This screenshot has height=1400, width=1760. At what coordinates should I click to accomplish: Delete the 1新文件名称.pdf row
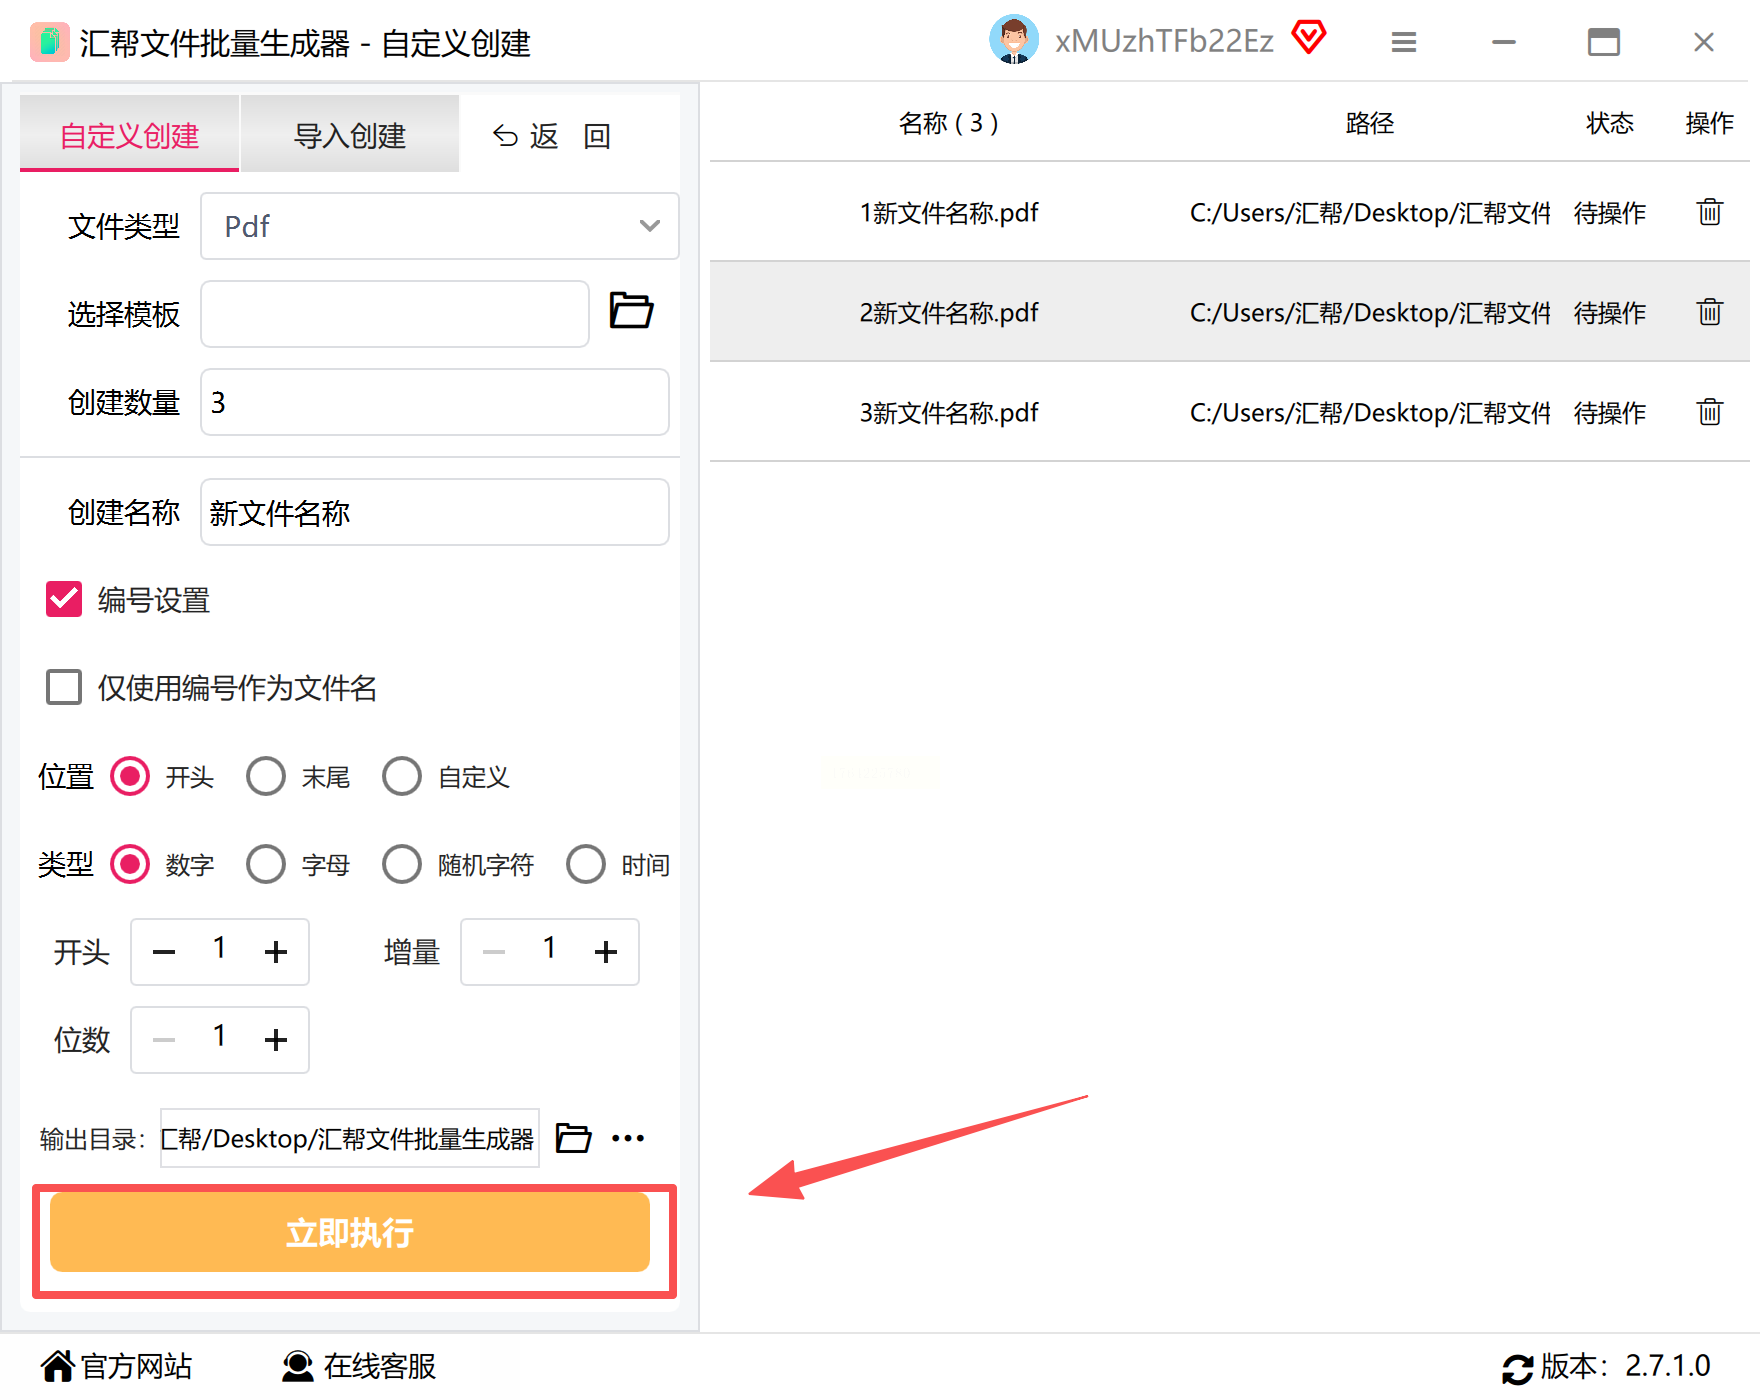(x=1709, y=212)
